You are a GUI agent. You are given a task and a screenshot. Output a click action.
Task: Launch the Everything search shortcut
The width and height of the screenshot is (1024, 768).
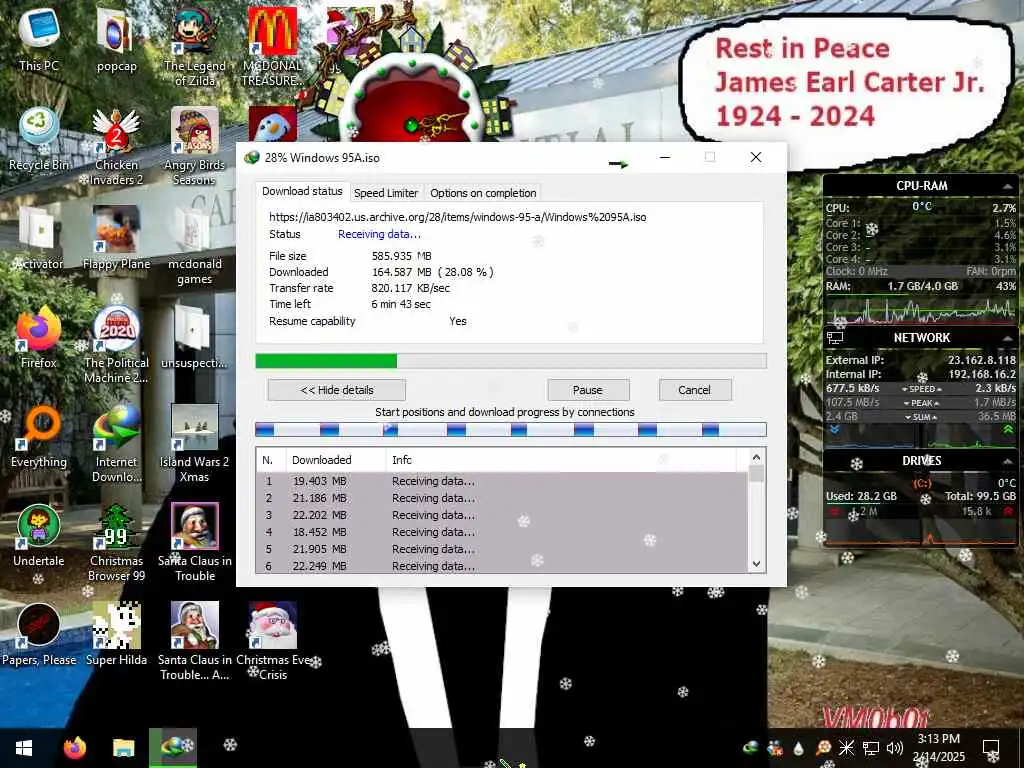(x=39, y=436)
